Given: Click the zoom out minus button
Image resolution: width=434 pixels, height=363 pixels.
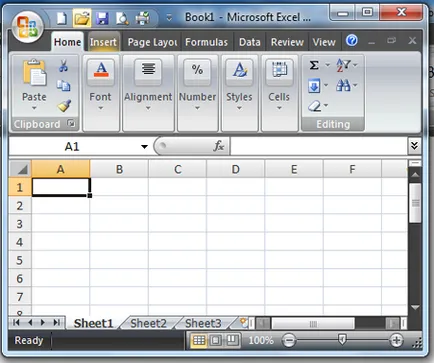Looking at the screenshot, I should pyautogui.click(x=289, y=340).
